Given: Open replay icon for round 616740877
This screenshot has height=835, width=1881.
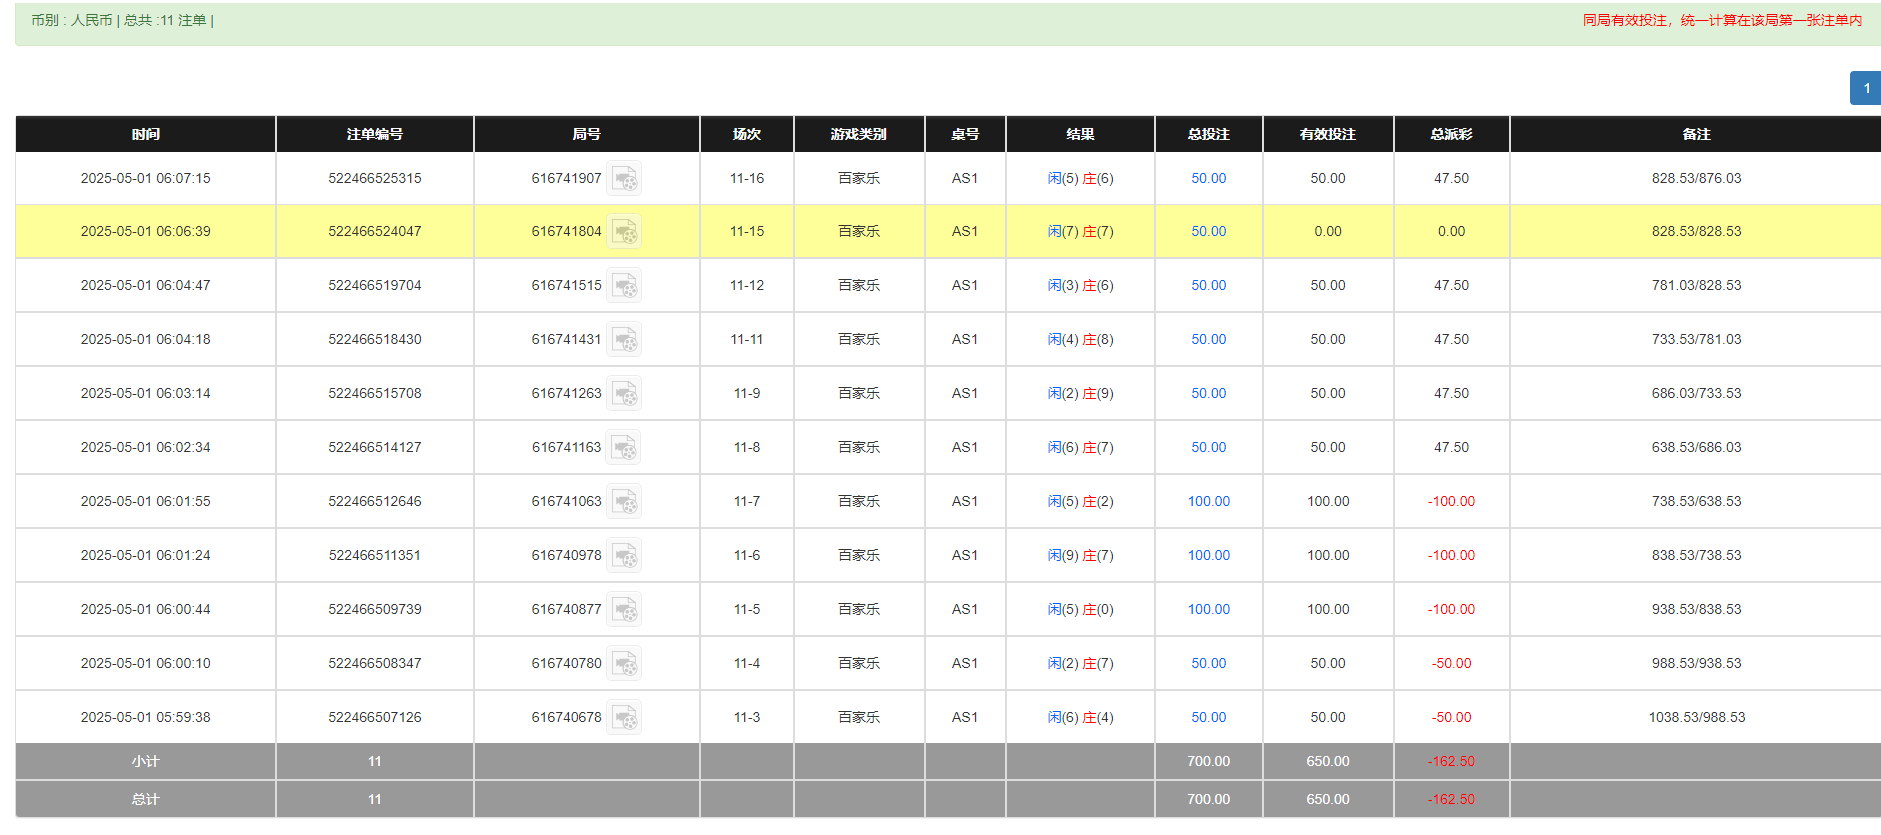Looking at the screenshot, I should click(625, 610).
